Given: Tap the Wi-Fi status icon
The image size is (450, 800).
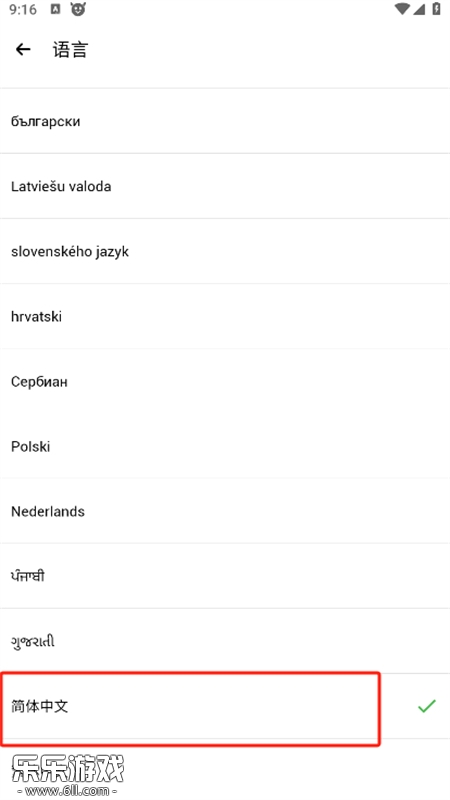Looking at the screenshot, I should pyautogui.click(x=402, y=9).
